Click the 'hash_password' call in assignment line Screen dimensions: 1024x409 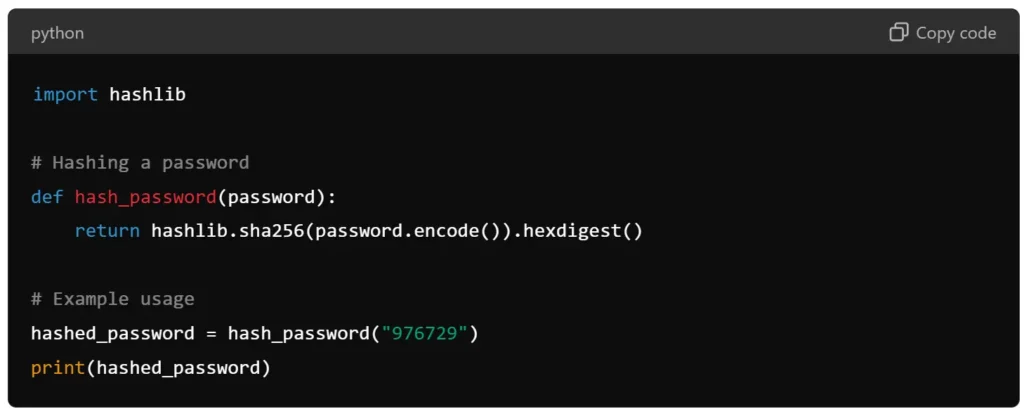coord(298,334)
